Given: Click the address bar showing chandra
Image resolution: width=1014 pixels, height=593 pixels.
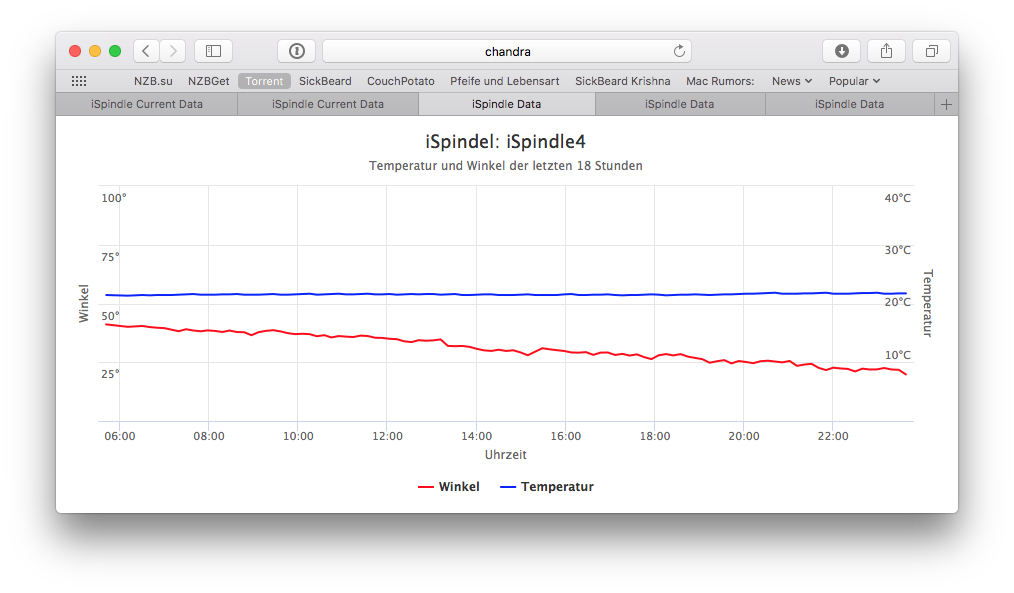Looking at the screenshot, I should 507,51.
